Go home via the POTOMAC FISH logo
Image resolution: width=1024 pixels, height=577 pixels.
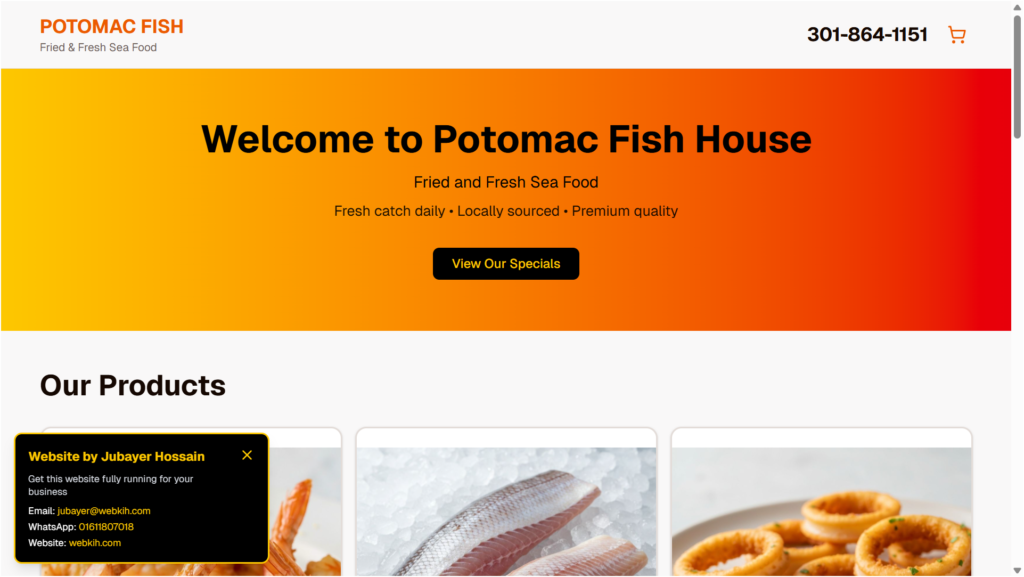(112, 27)
